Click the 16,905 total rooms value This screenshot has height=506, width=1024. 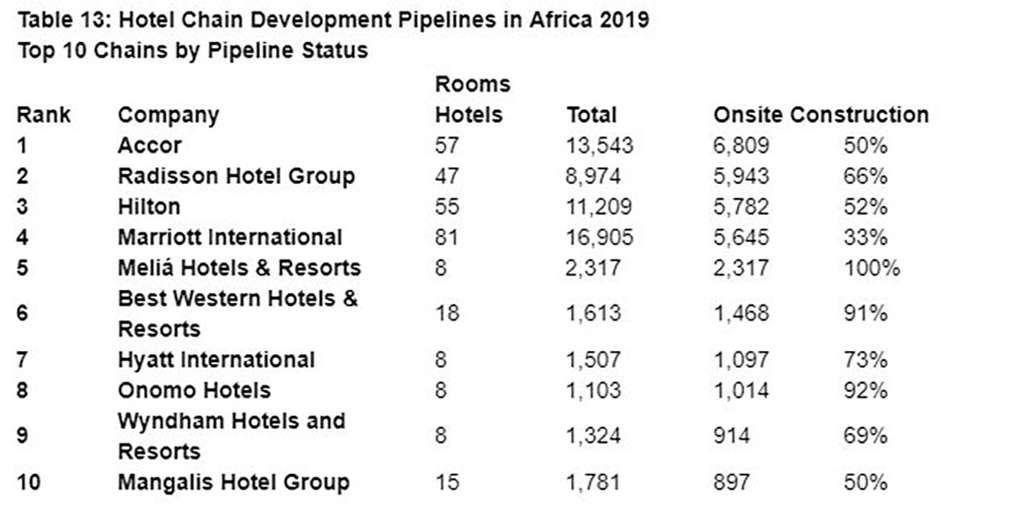(x=600, y=238)
